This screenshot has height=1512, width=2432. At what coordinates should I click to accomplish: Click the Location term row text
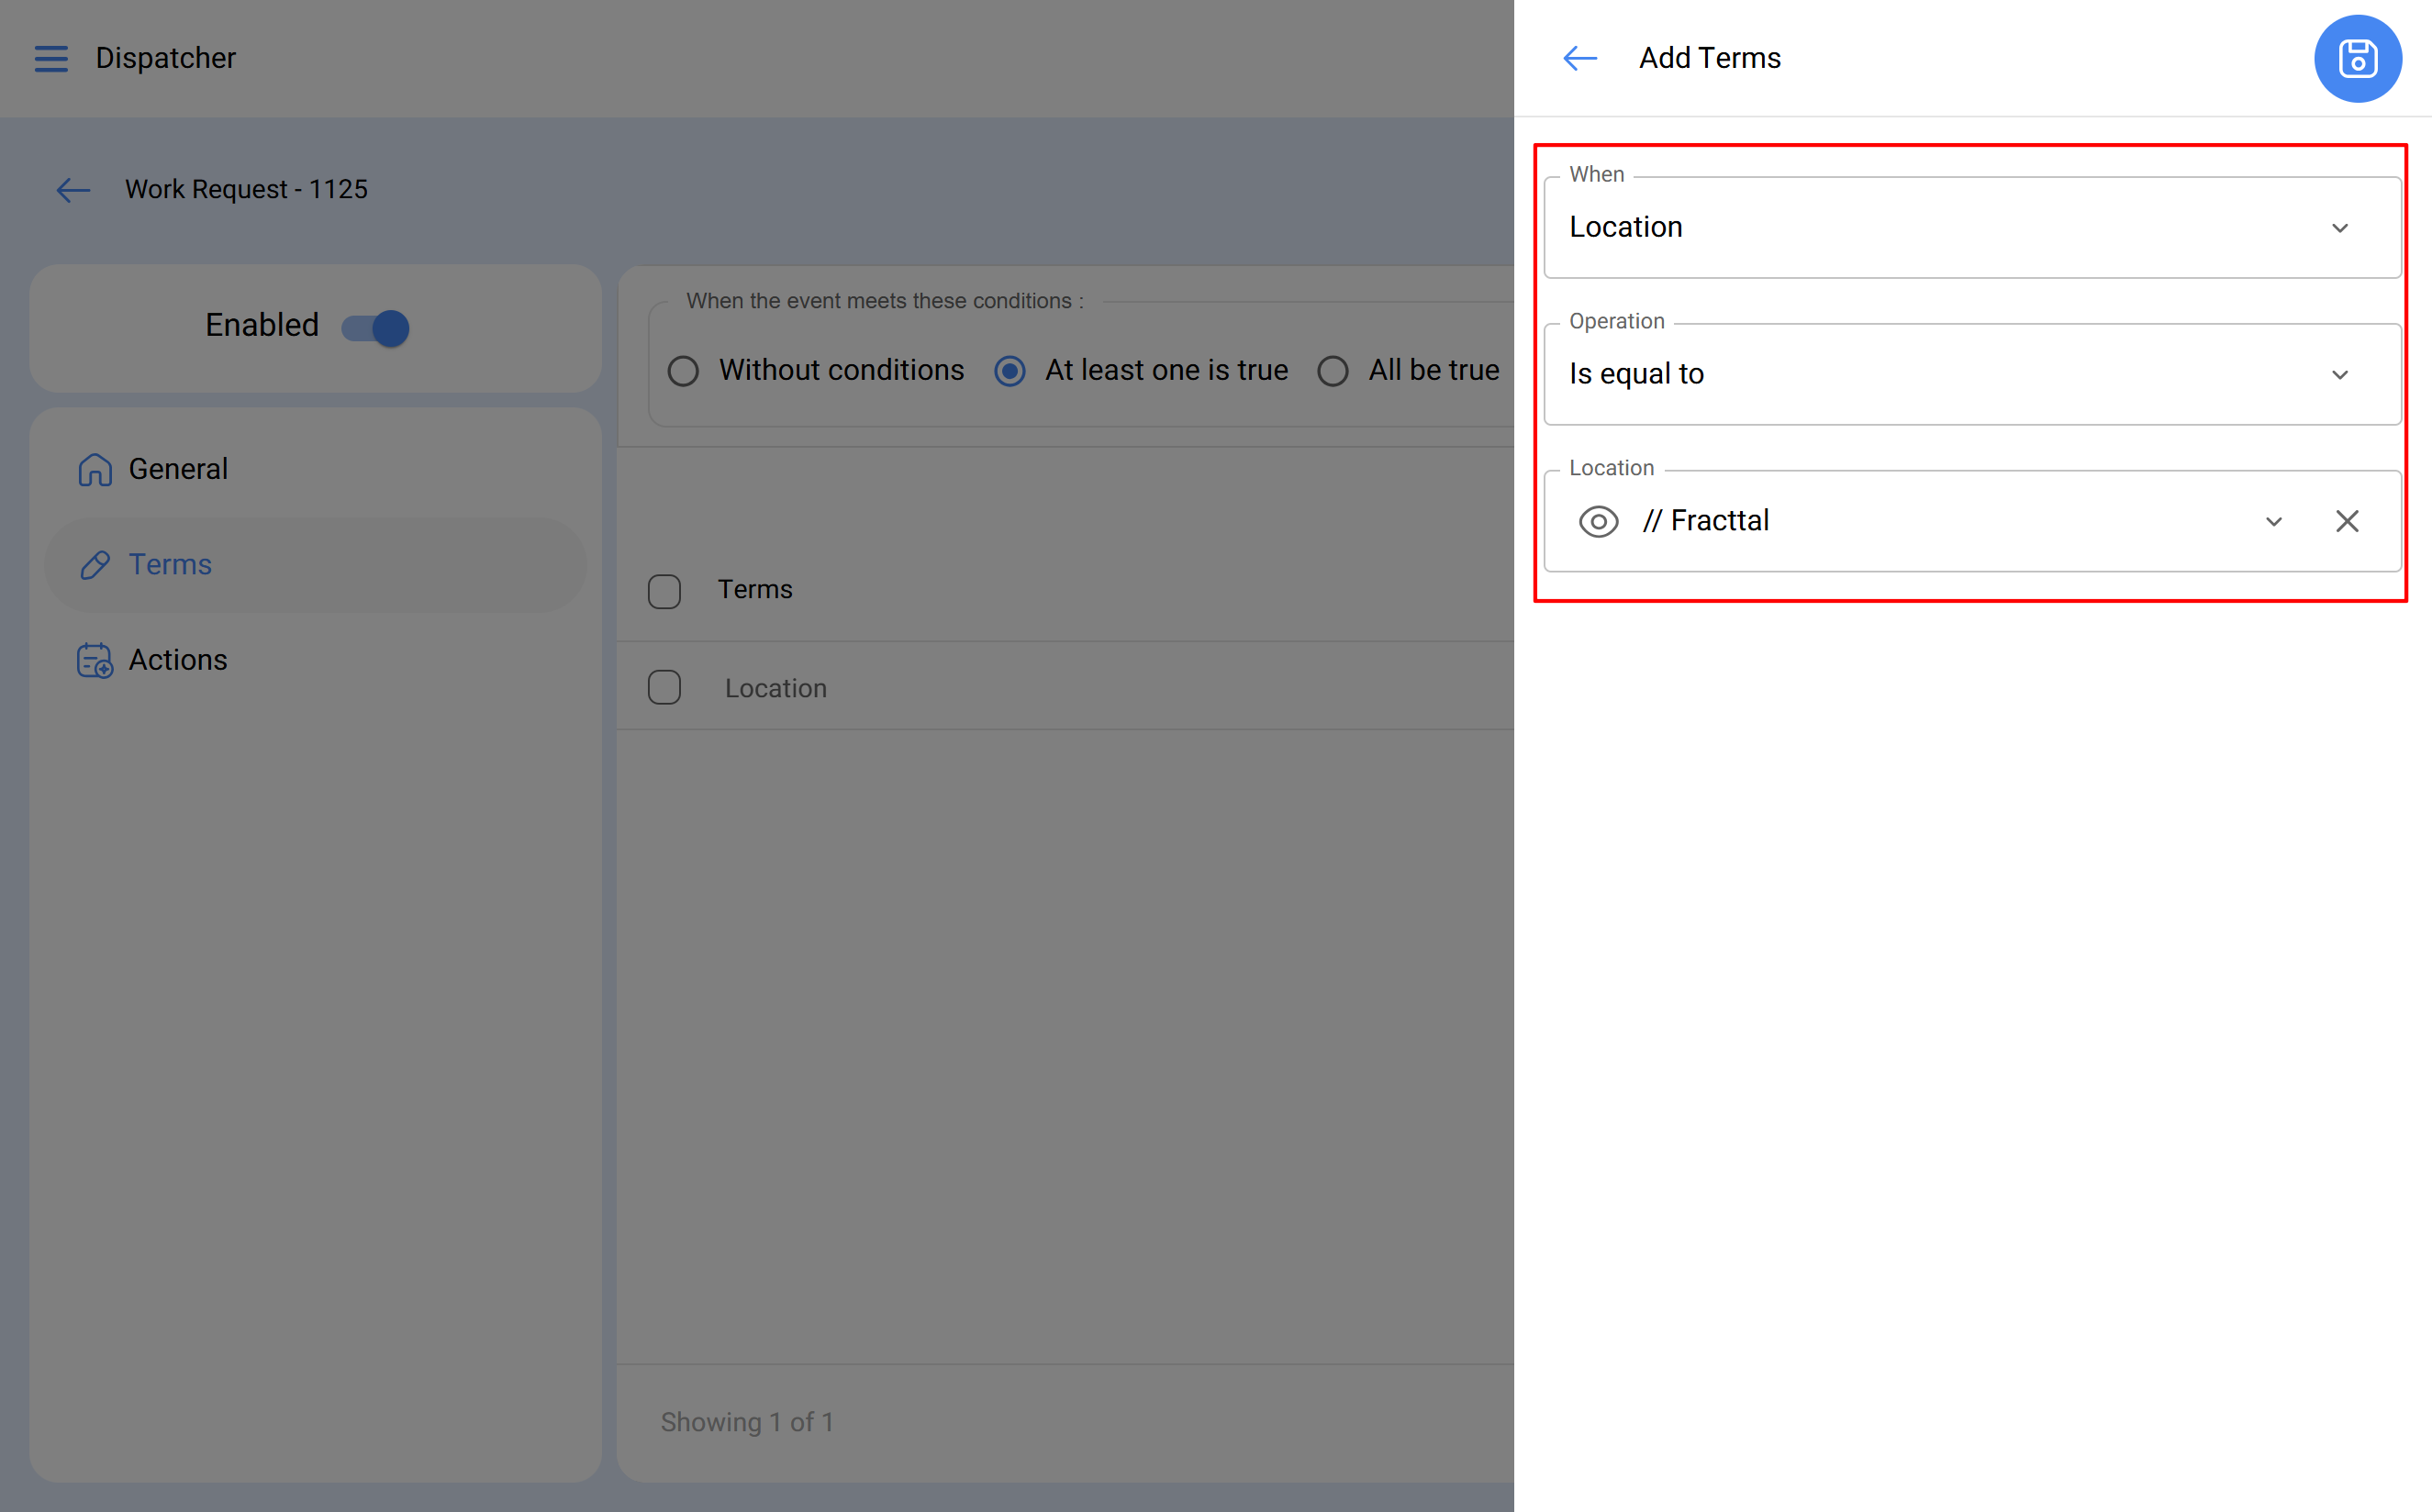coord(776,688)
